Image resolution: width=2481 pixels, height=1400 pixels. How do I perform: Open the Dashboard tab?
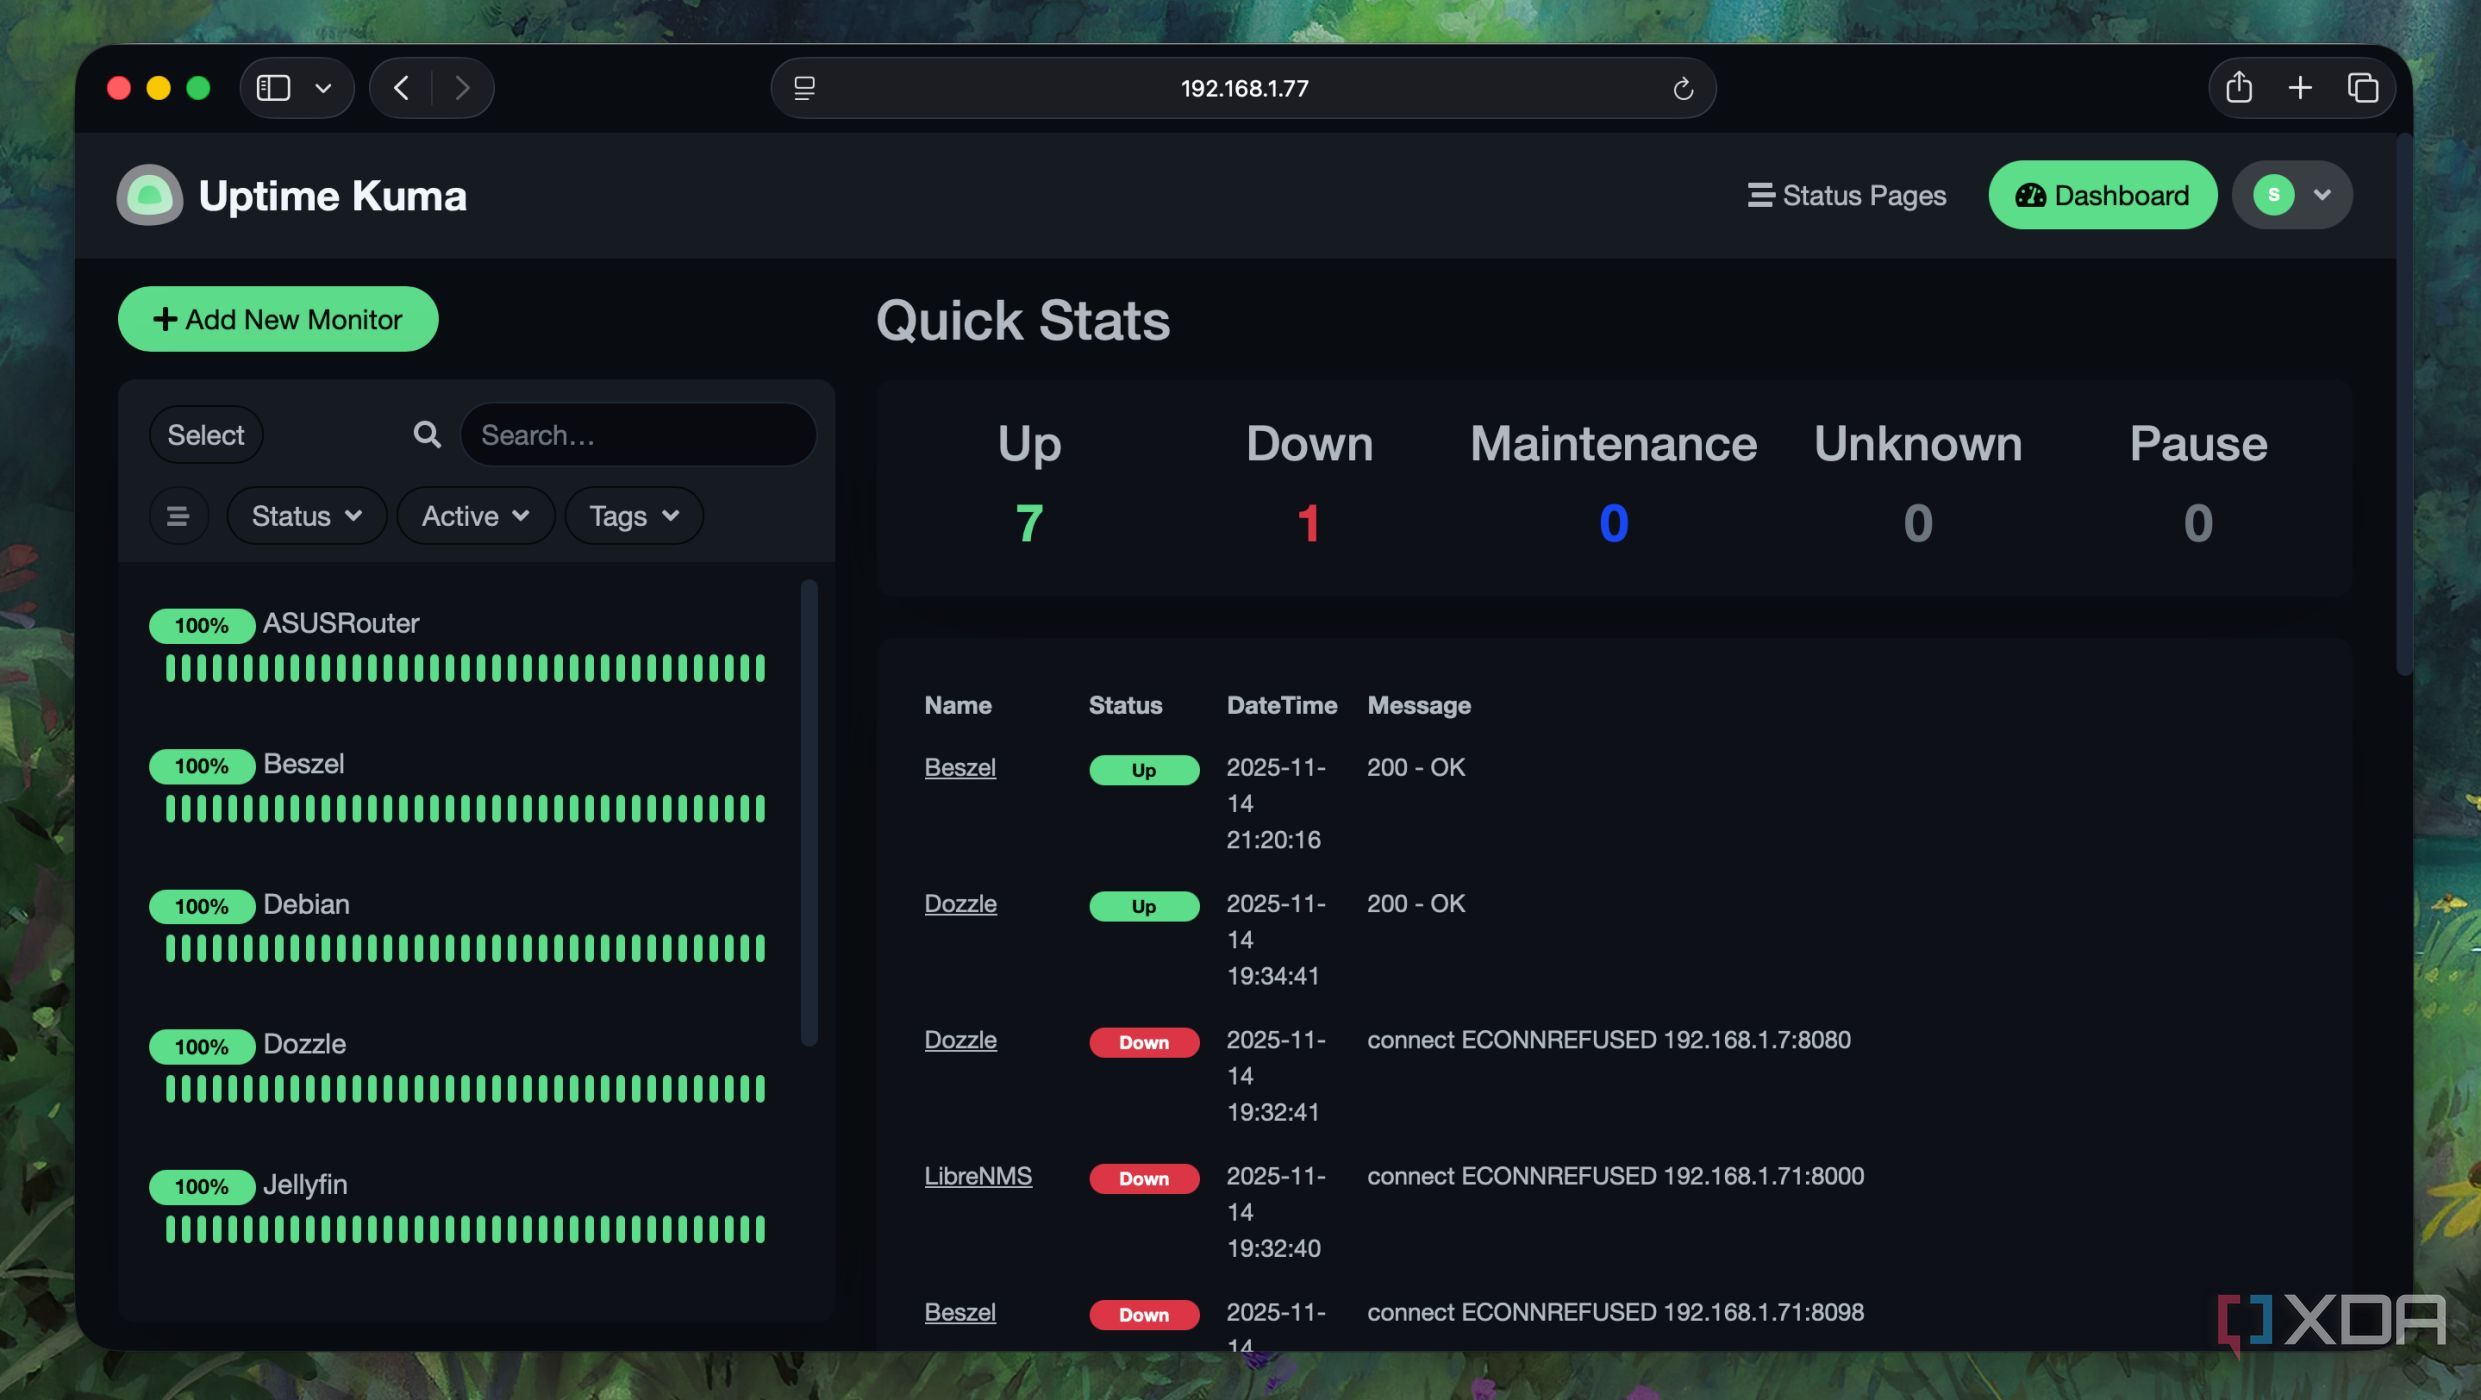(2102, 195)
